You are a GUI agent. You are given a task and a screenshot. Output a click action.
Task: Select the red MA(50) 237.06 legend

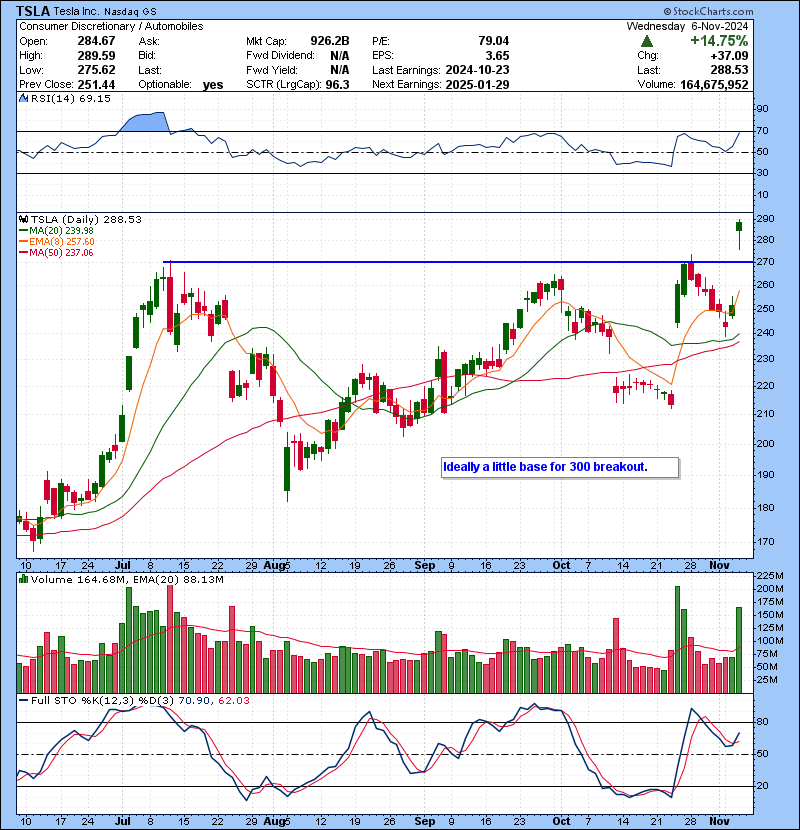point(56,253)
